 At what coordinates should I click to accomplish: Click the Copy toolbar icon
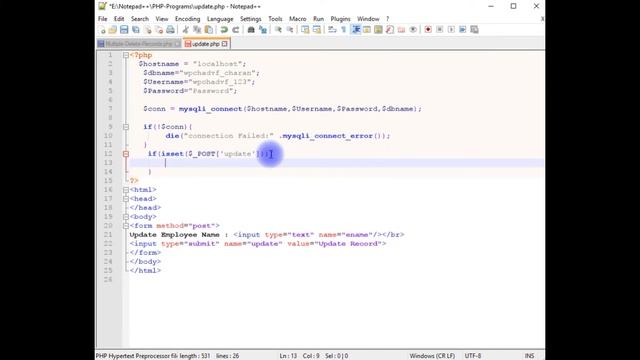tap(197, 30)
